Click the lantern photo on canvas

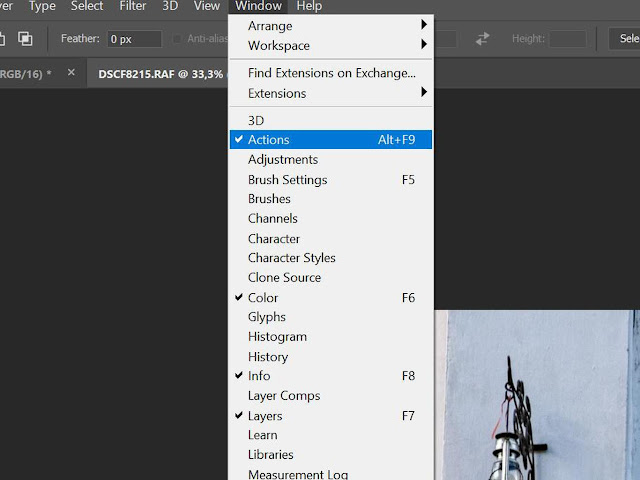537,395
